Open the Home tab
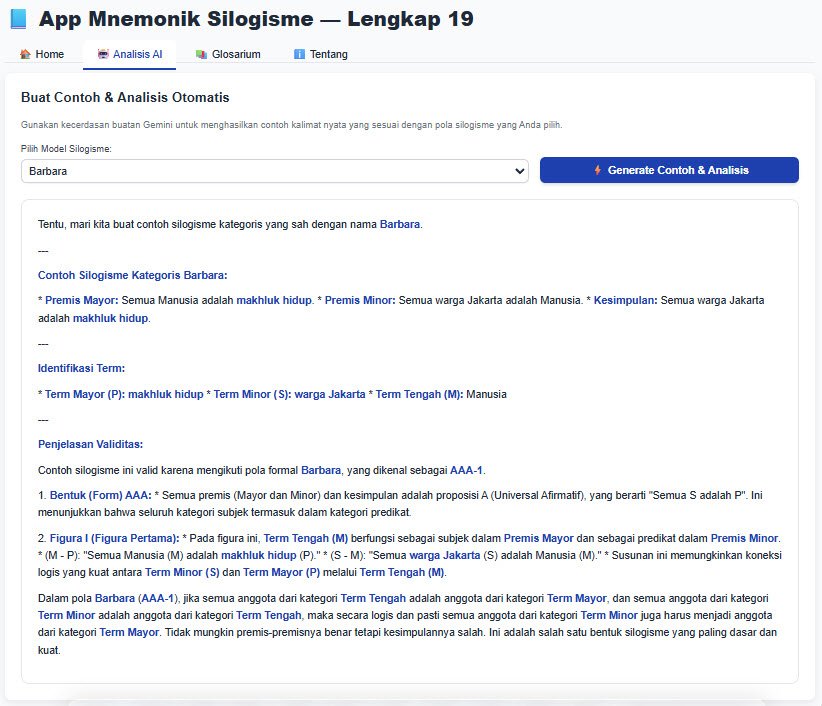 [42, 54]
